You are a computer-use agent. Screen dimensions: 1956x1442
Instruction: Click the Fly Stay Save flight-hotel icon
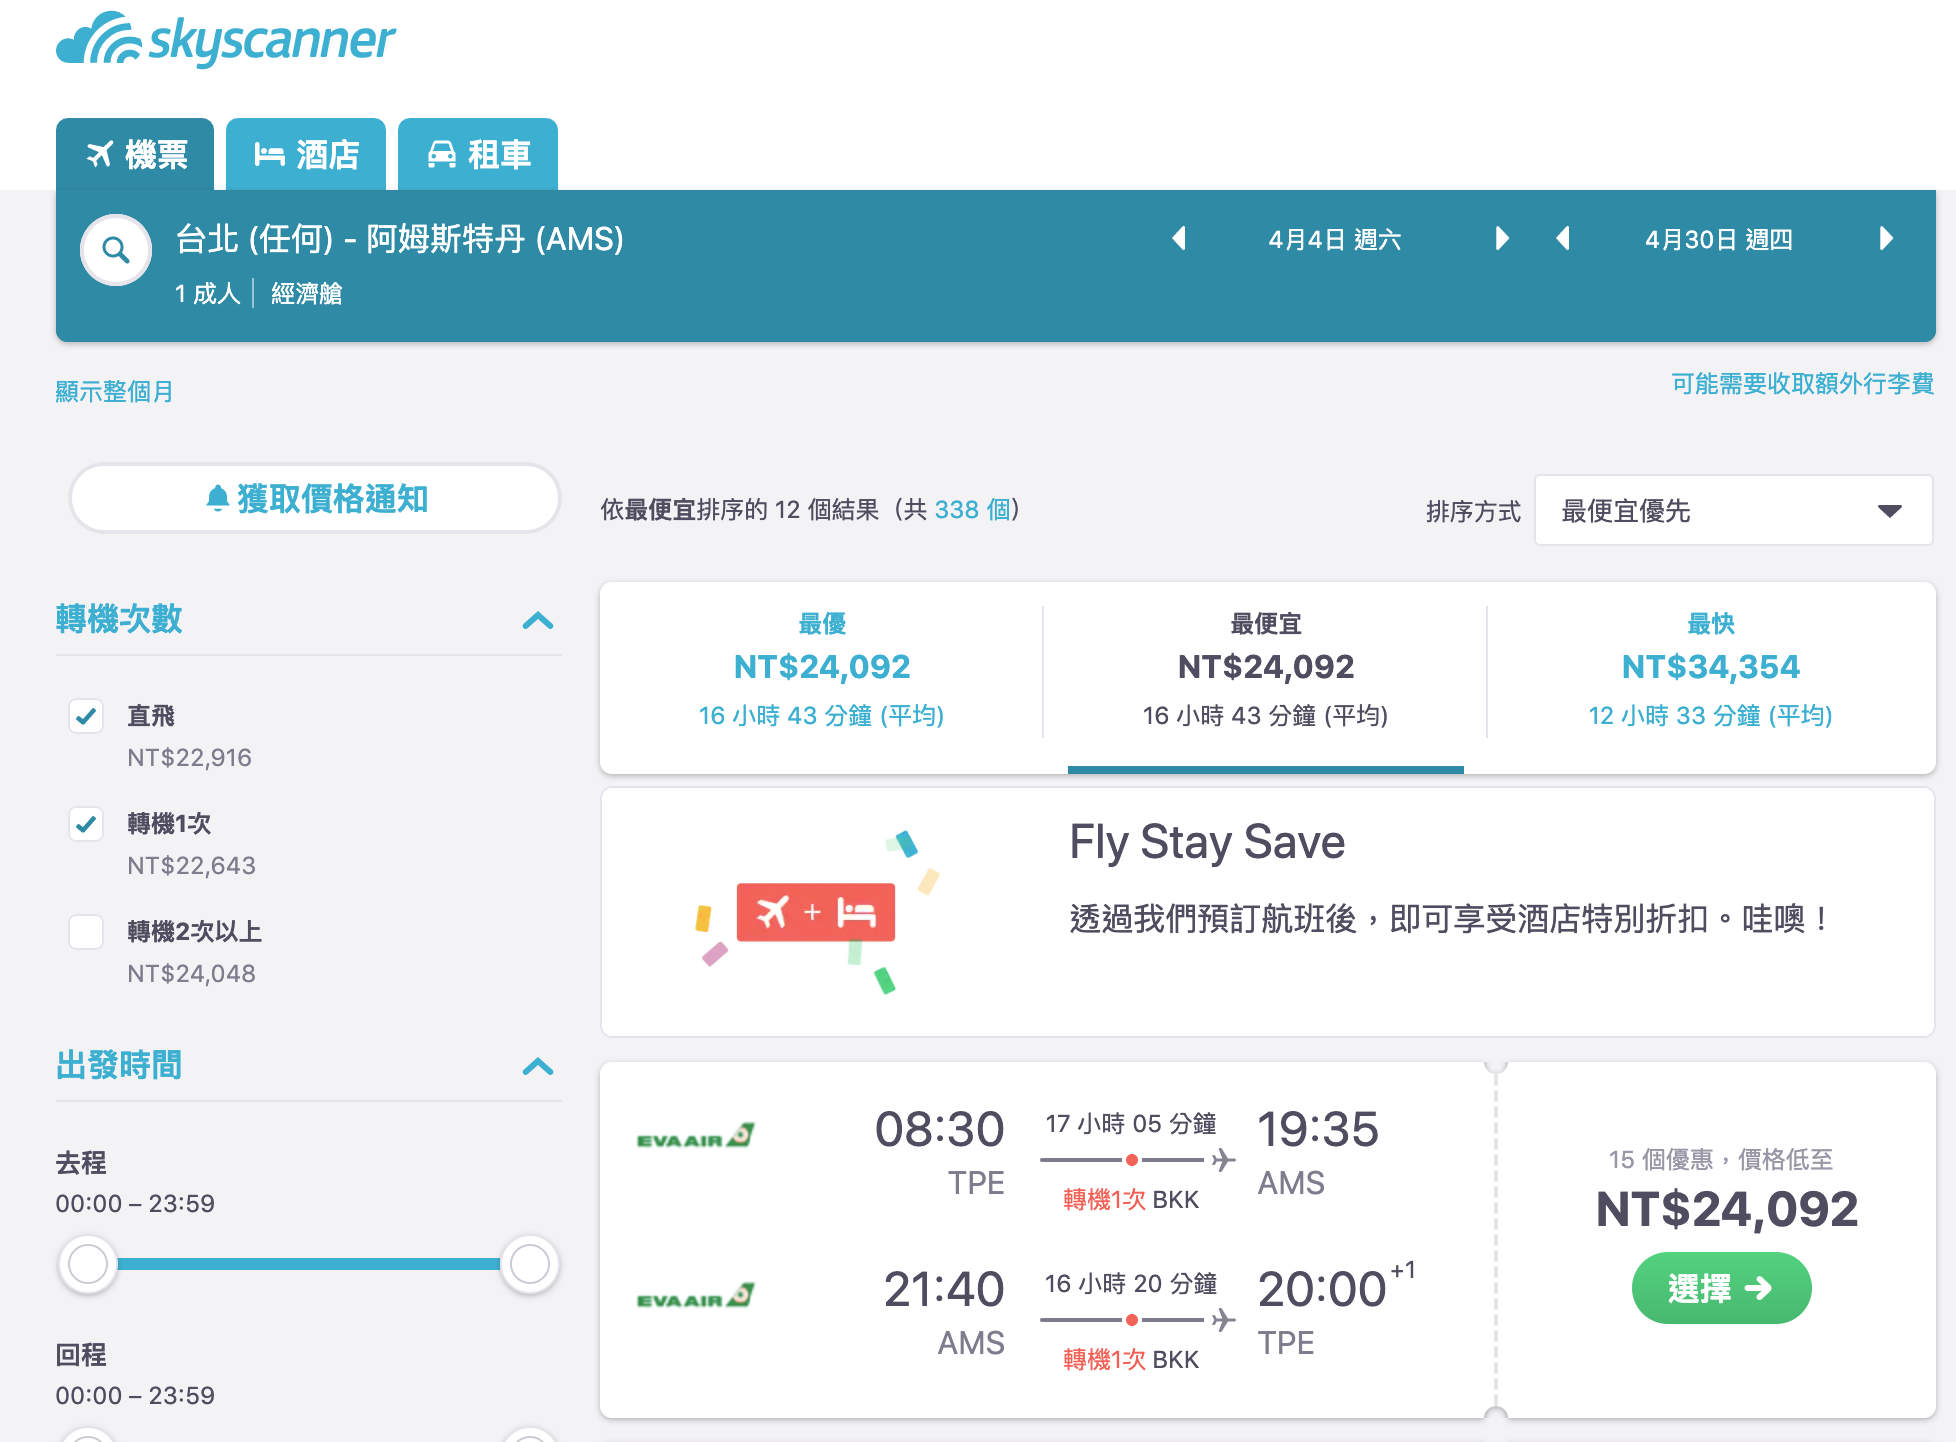816,912
